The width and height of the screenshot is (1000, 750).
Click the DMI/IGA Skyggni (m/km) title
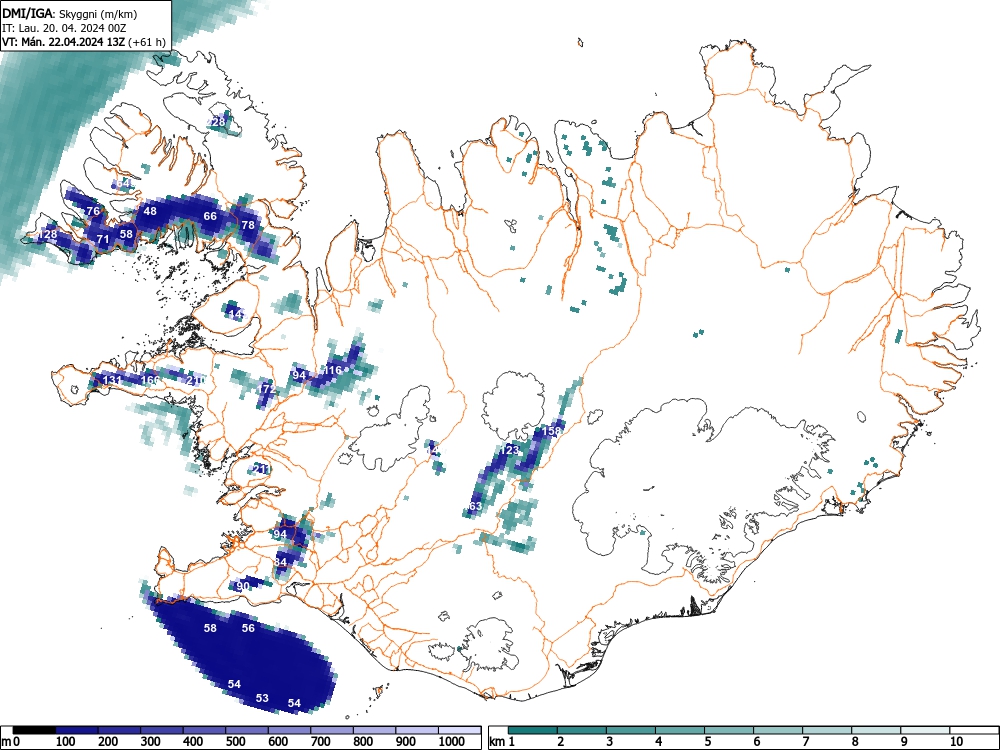click(70, 12)
